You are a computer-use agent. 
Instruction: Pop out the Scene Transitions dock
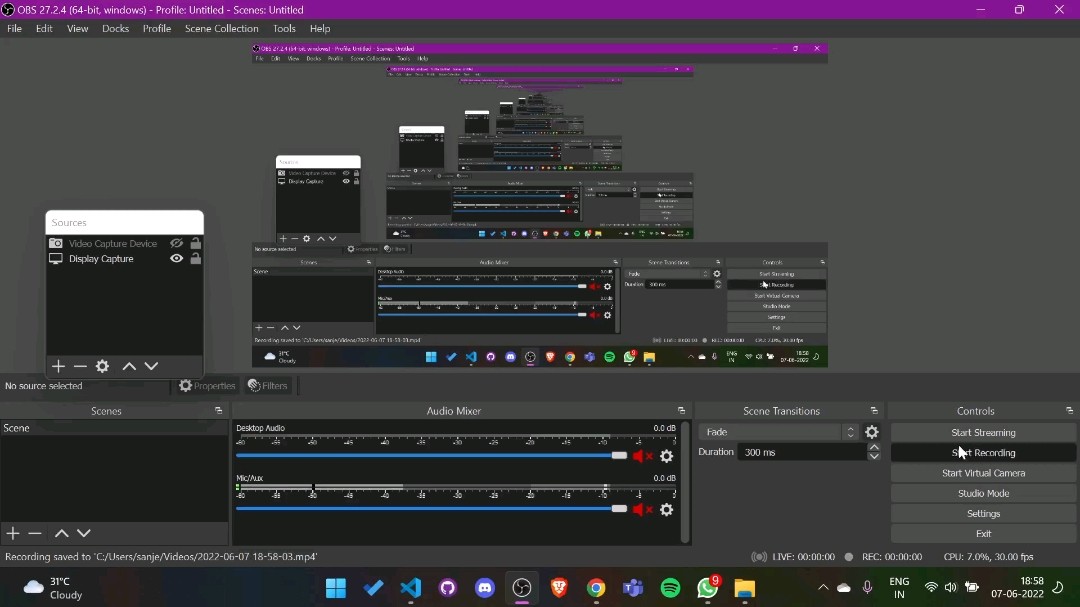point(874,411)
